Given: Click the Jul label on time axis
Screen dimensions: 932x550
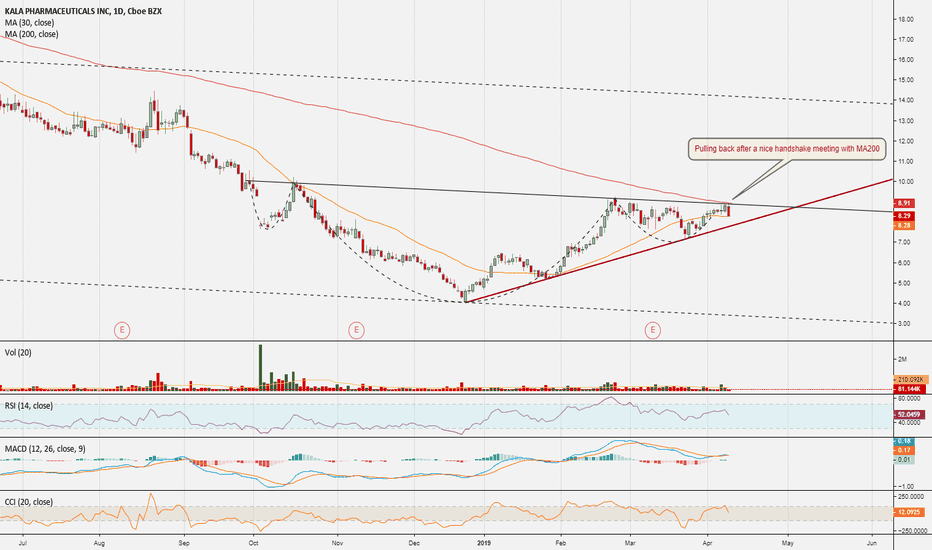Looking at the screenshot, I should point(23,543).
